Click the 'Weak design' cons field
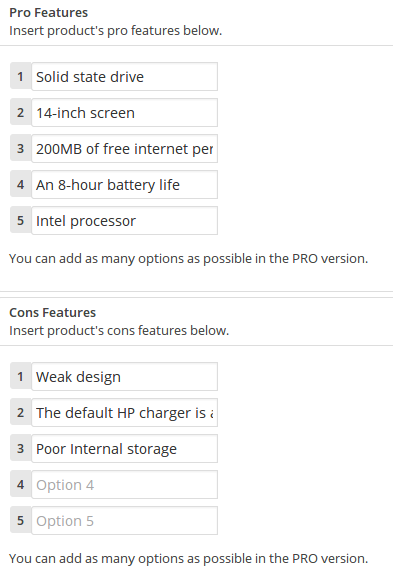The height and width of the screenshot is (574, 393). [x=124, y=376]
